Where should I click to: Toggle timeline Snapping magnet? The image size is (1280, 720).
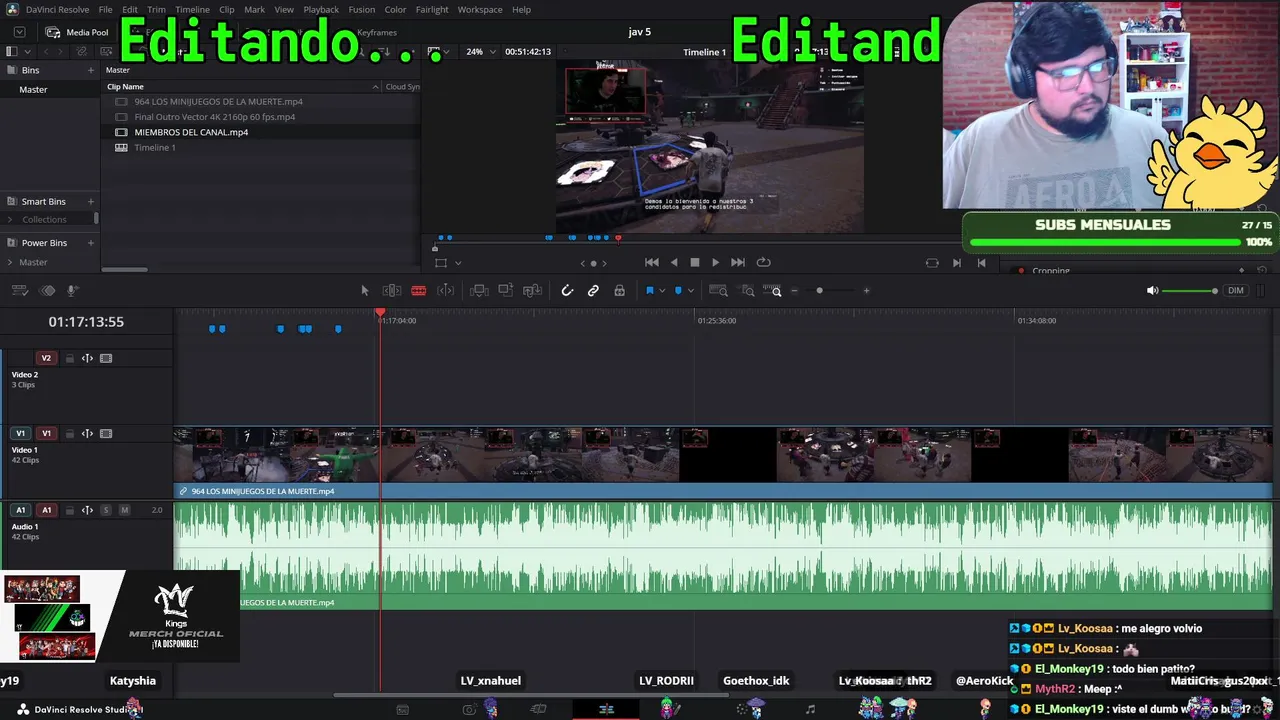point(567,291)
